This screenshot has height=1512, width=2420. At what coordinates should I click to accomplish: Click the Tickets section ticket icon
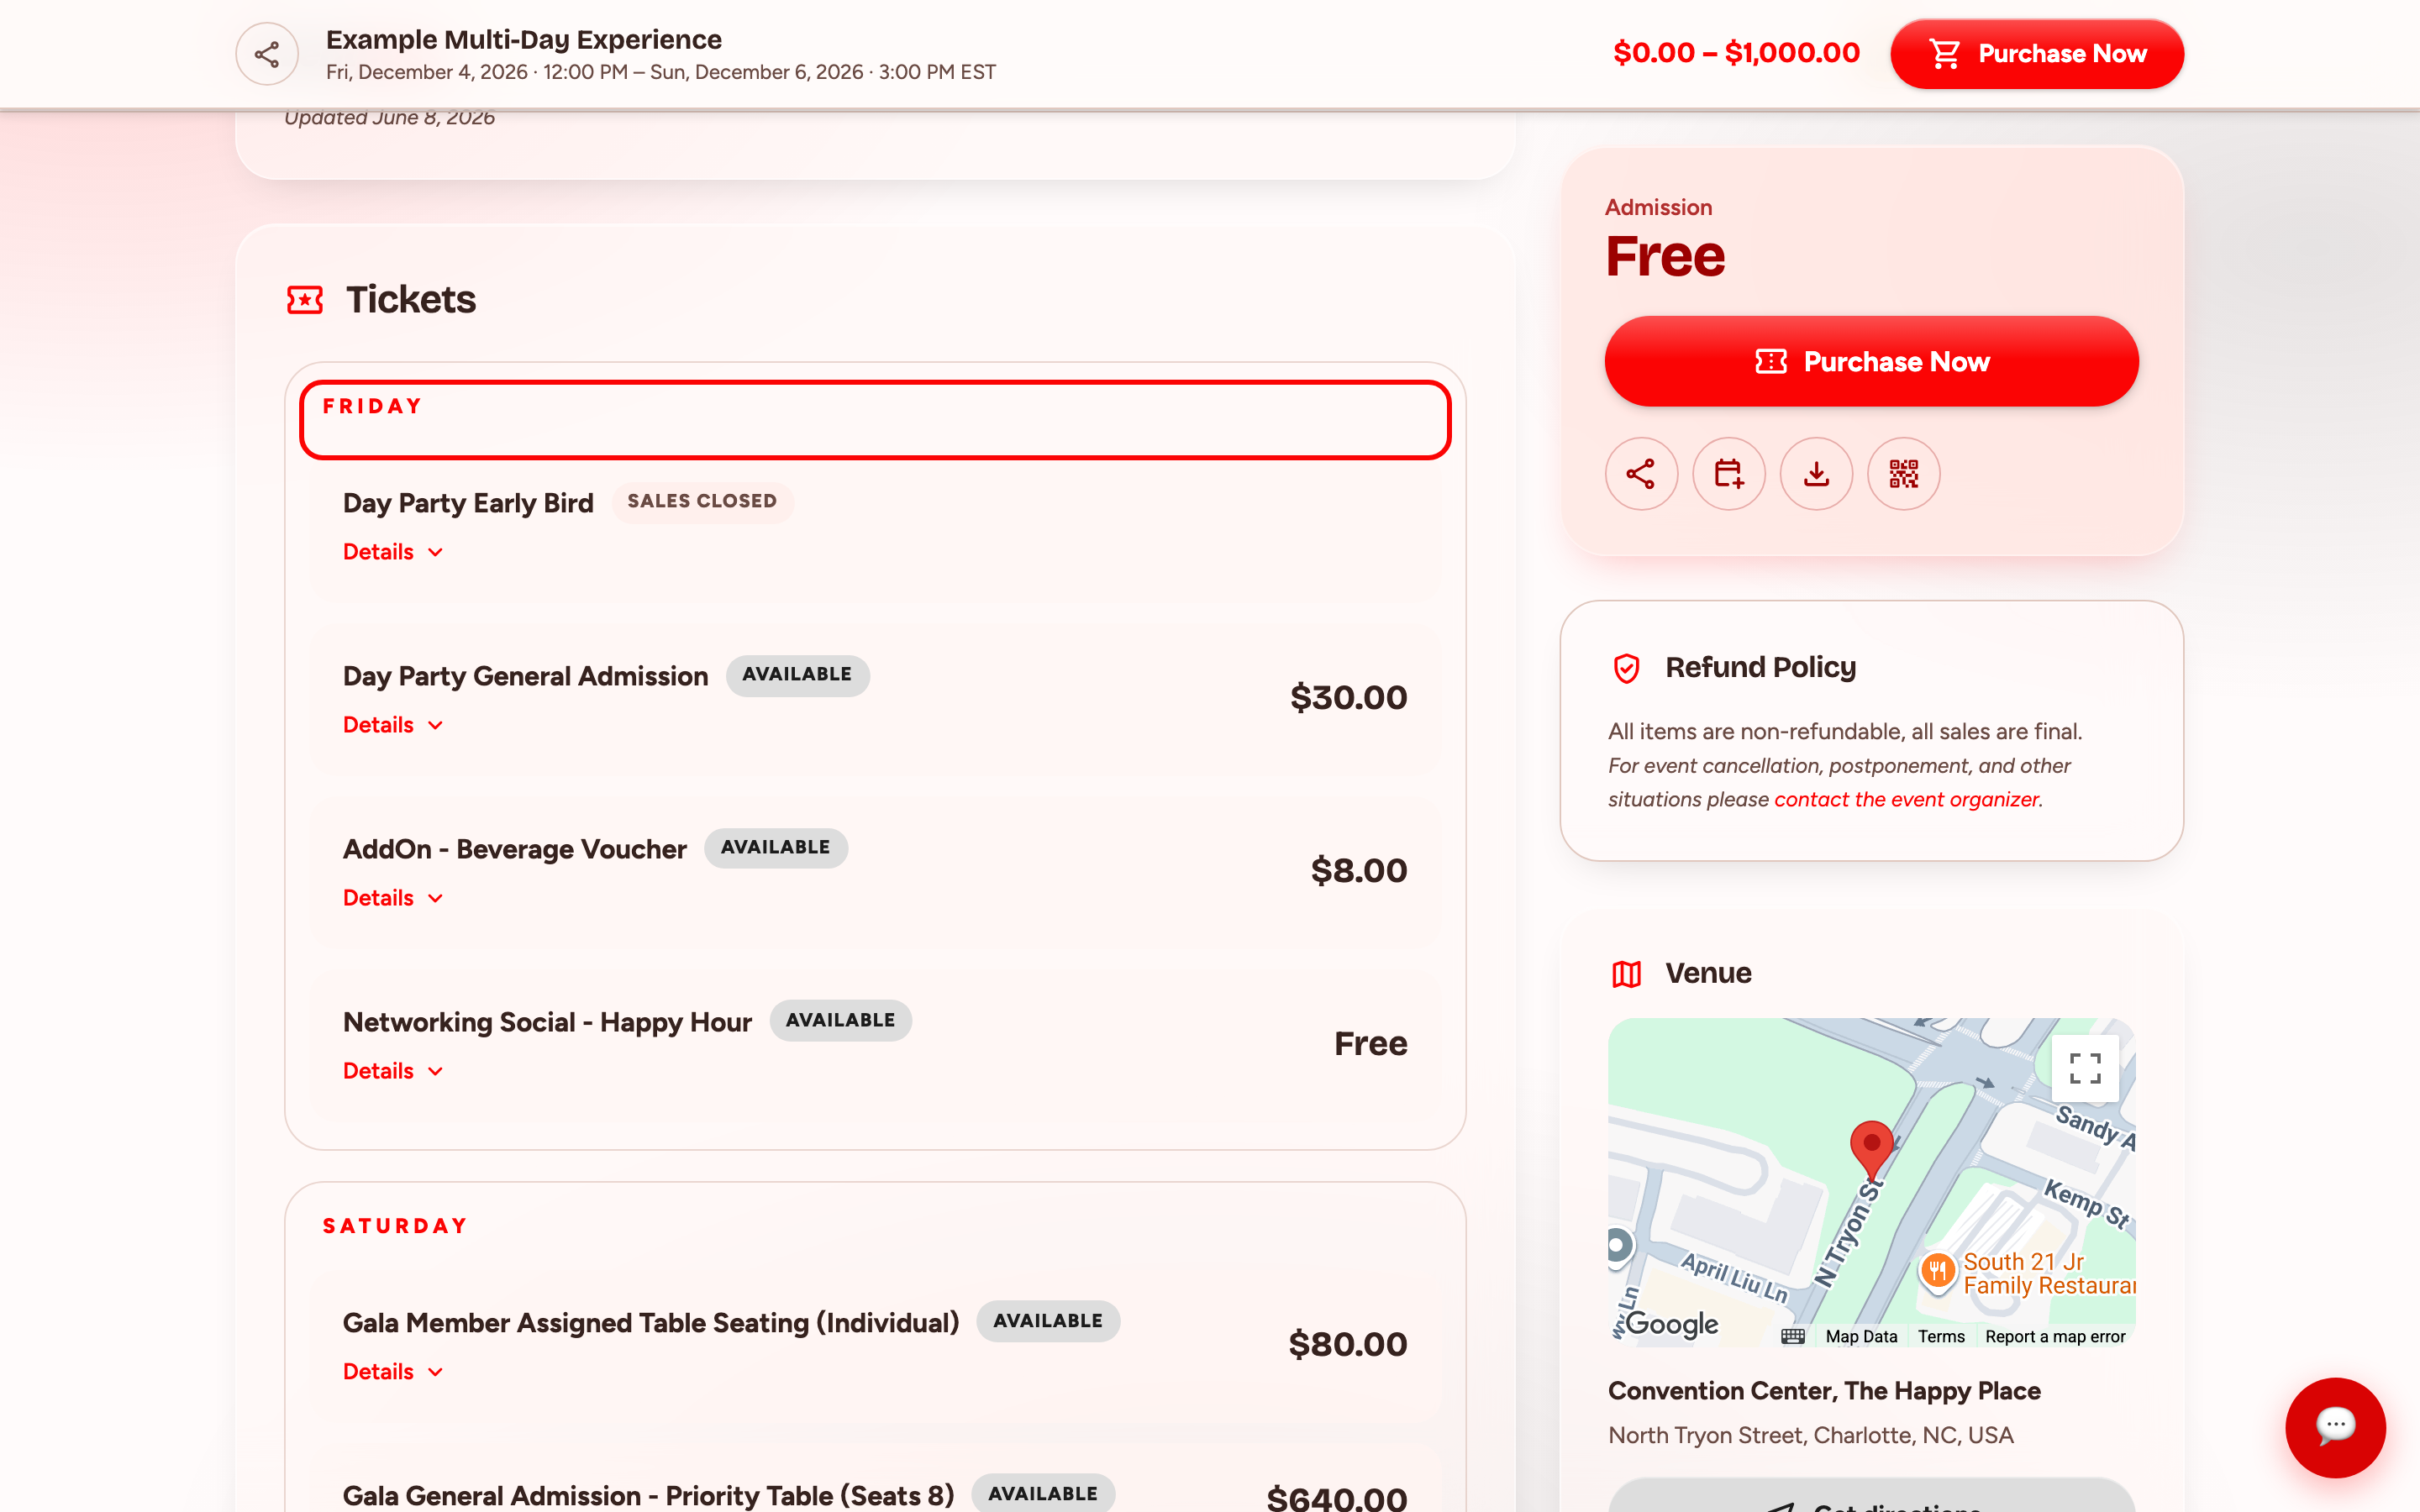coord(305,300)
